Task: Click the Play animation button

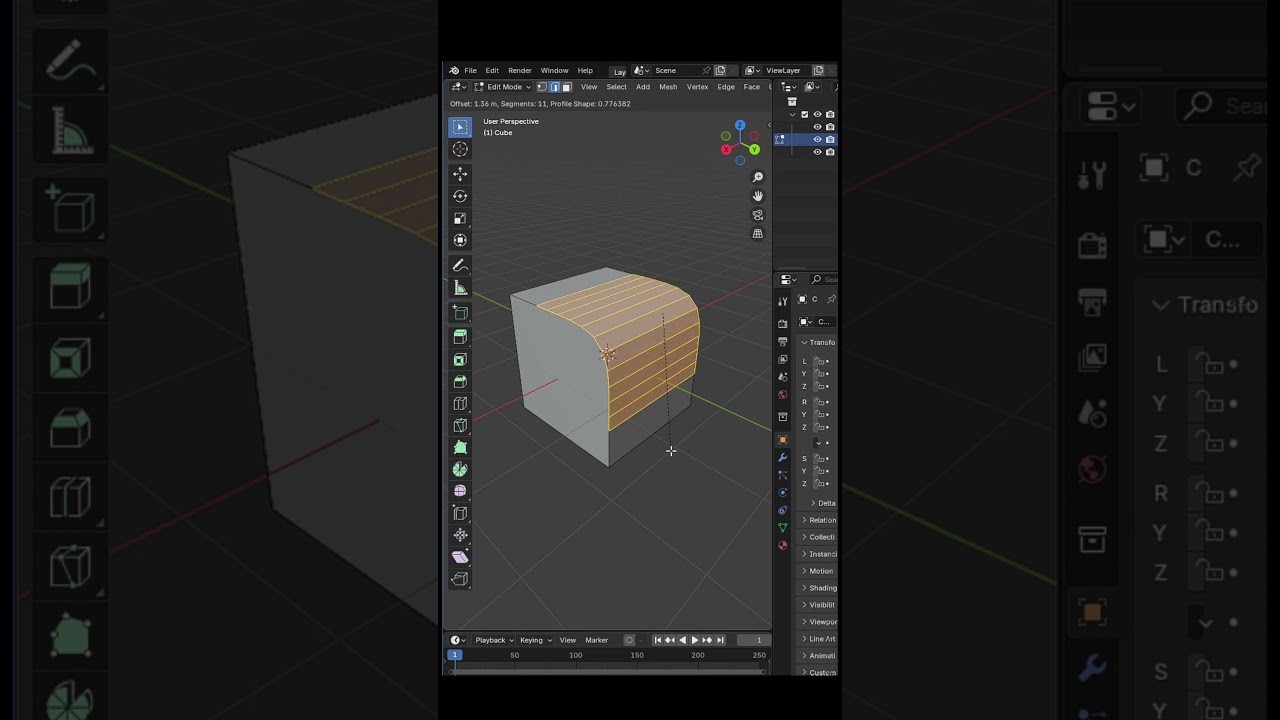Action: click(695, 640)
